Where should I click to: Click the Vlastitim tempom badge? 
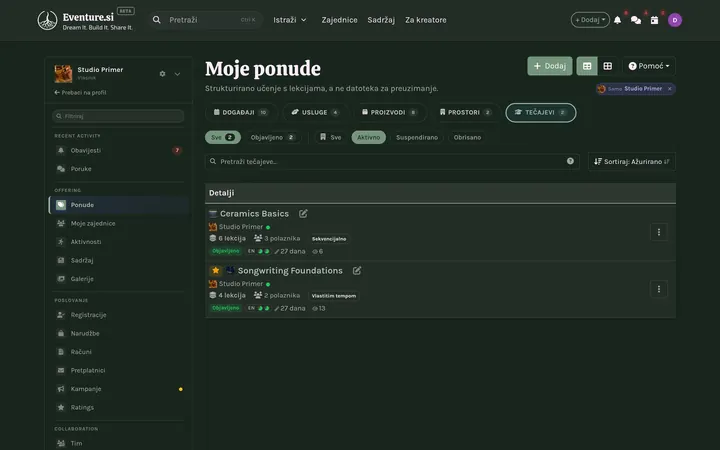tap(334, 296)
